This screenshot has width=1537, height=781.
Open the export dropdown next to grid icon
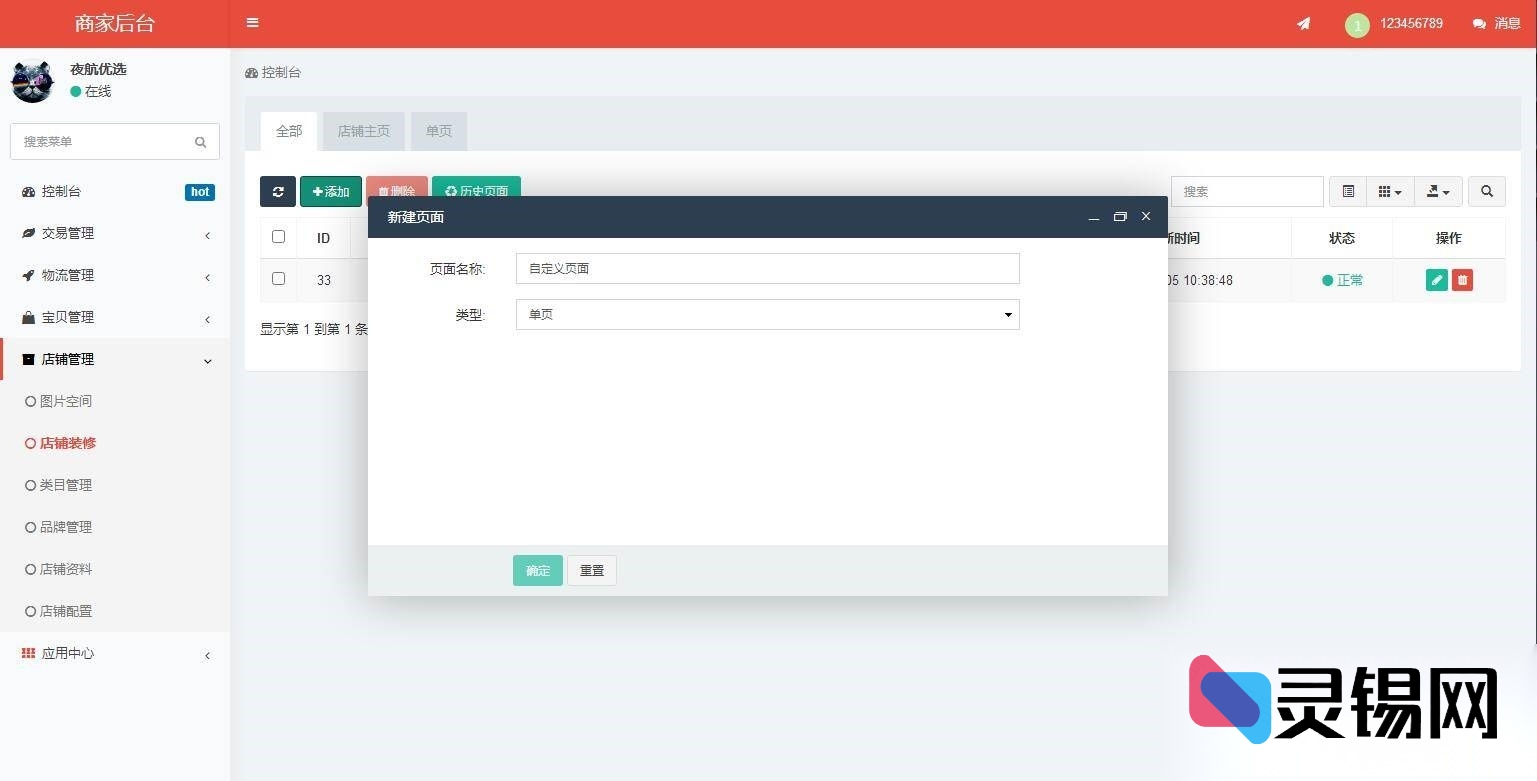coord(1437,191)
